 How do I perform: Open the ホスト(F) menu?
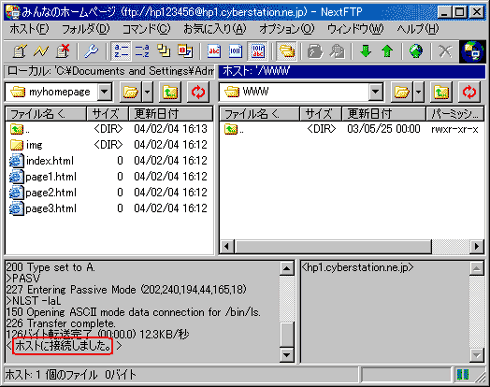[29, 29]
